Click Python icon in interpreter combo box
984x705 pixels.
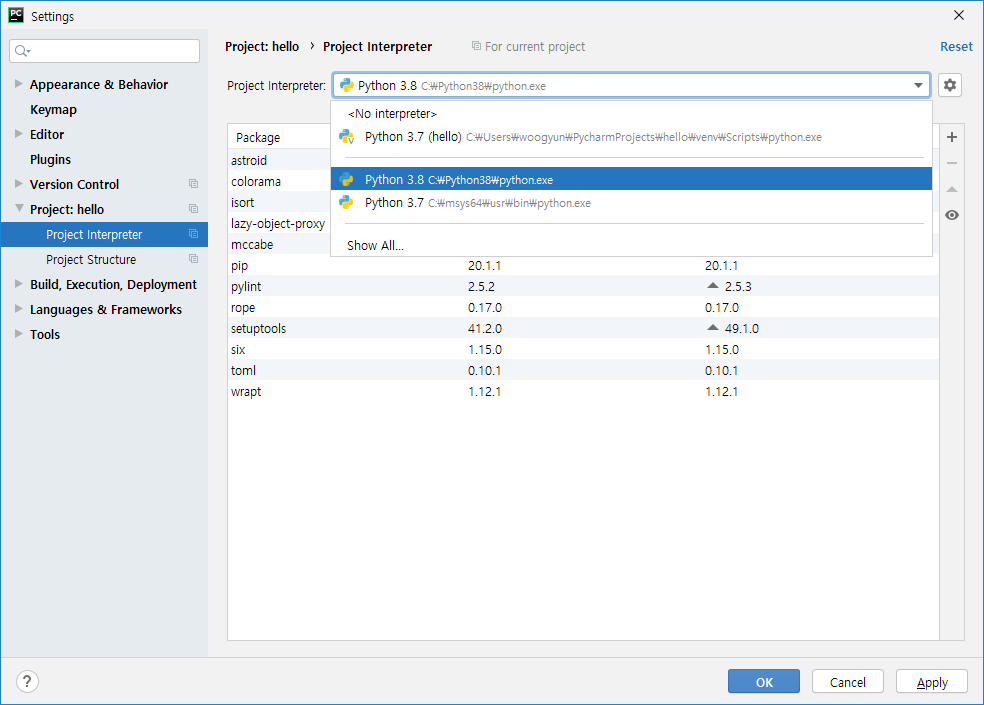(x=346, y=85)
